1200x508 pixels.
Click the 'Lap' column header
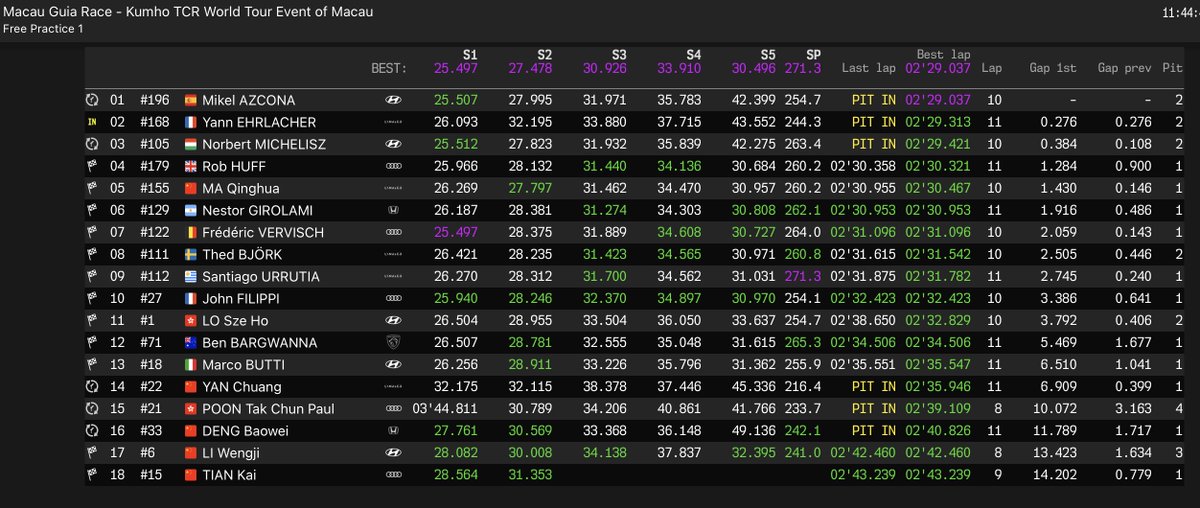(992, 69)
